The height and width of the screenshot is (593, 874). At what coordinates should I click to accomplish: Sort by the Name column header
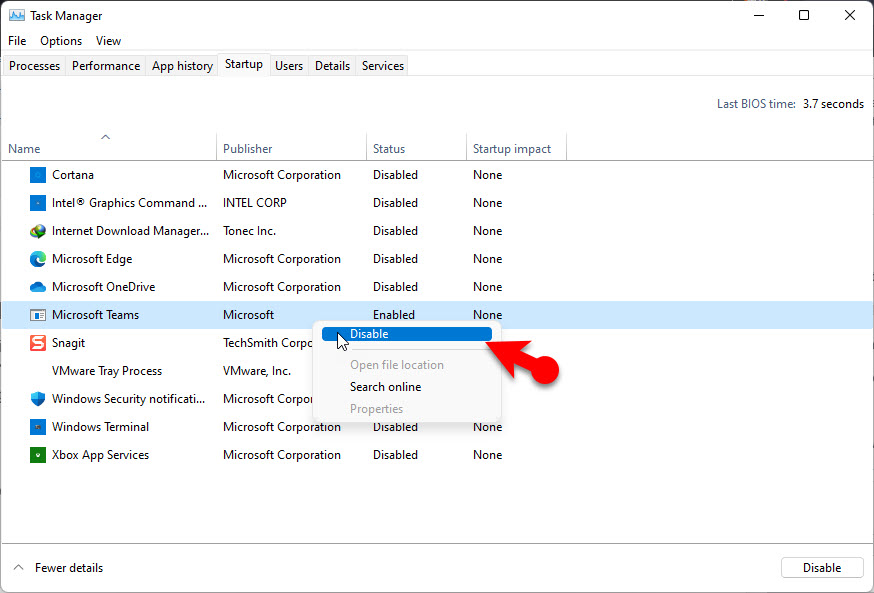pos(109,147)
